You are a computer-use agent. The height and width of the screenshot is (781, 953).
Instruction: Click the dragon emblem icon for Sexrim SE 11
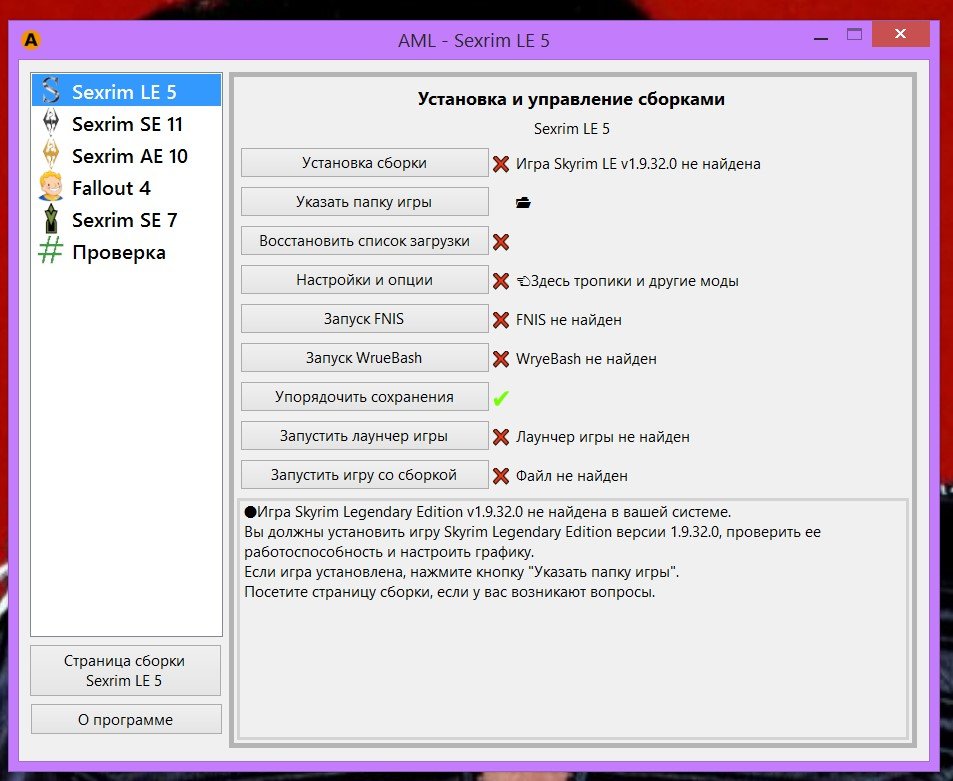(50, 124)
